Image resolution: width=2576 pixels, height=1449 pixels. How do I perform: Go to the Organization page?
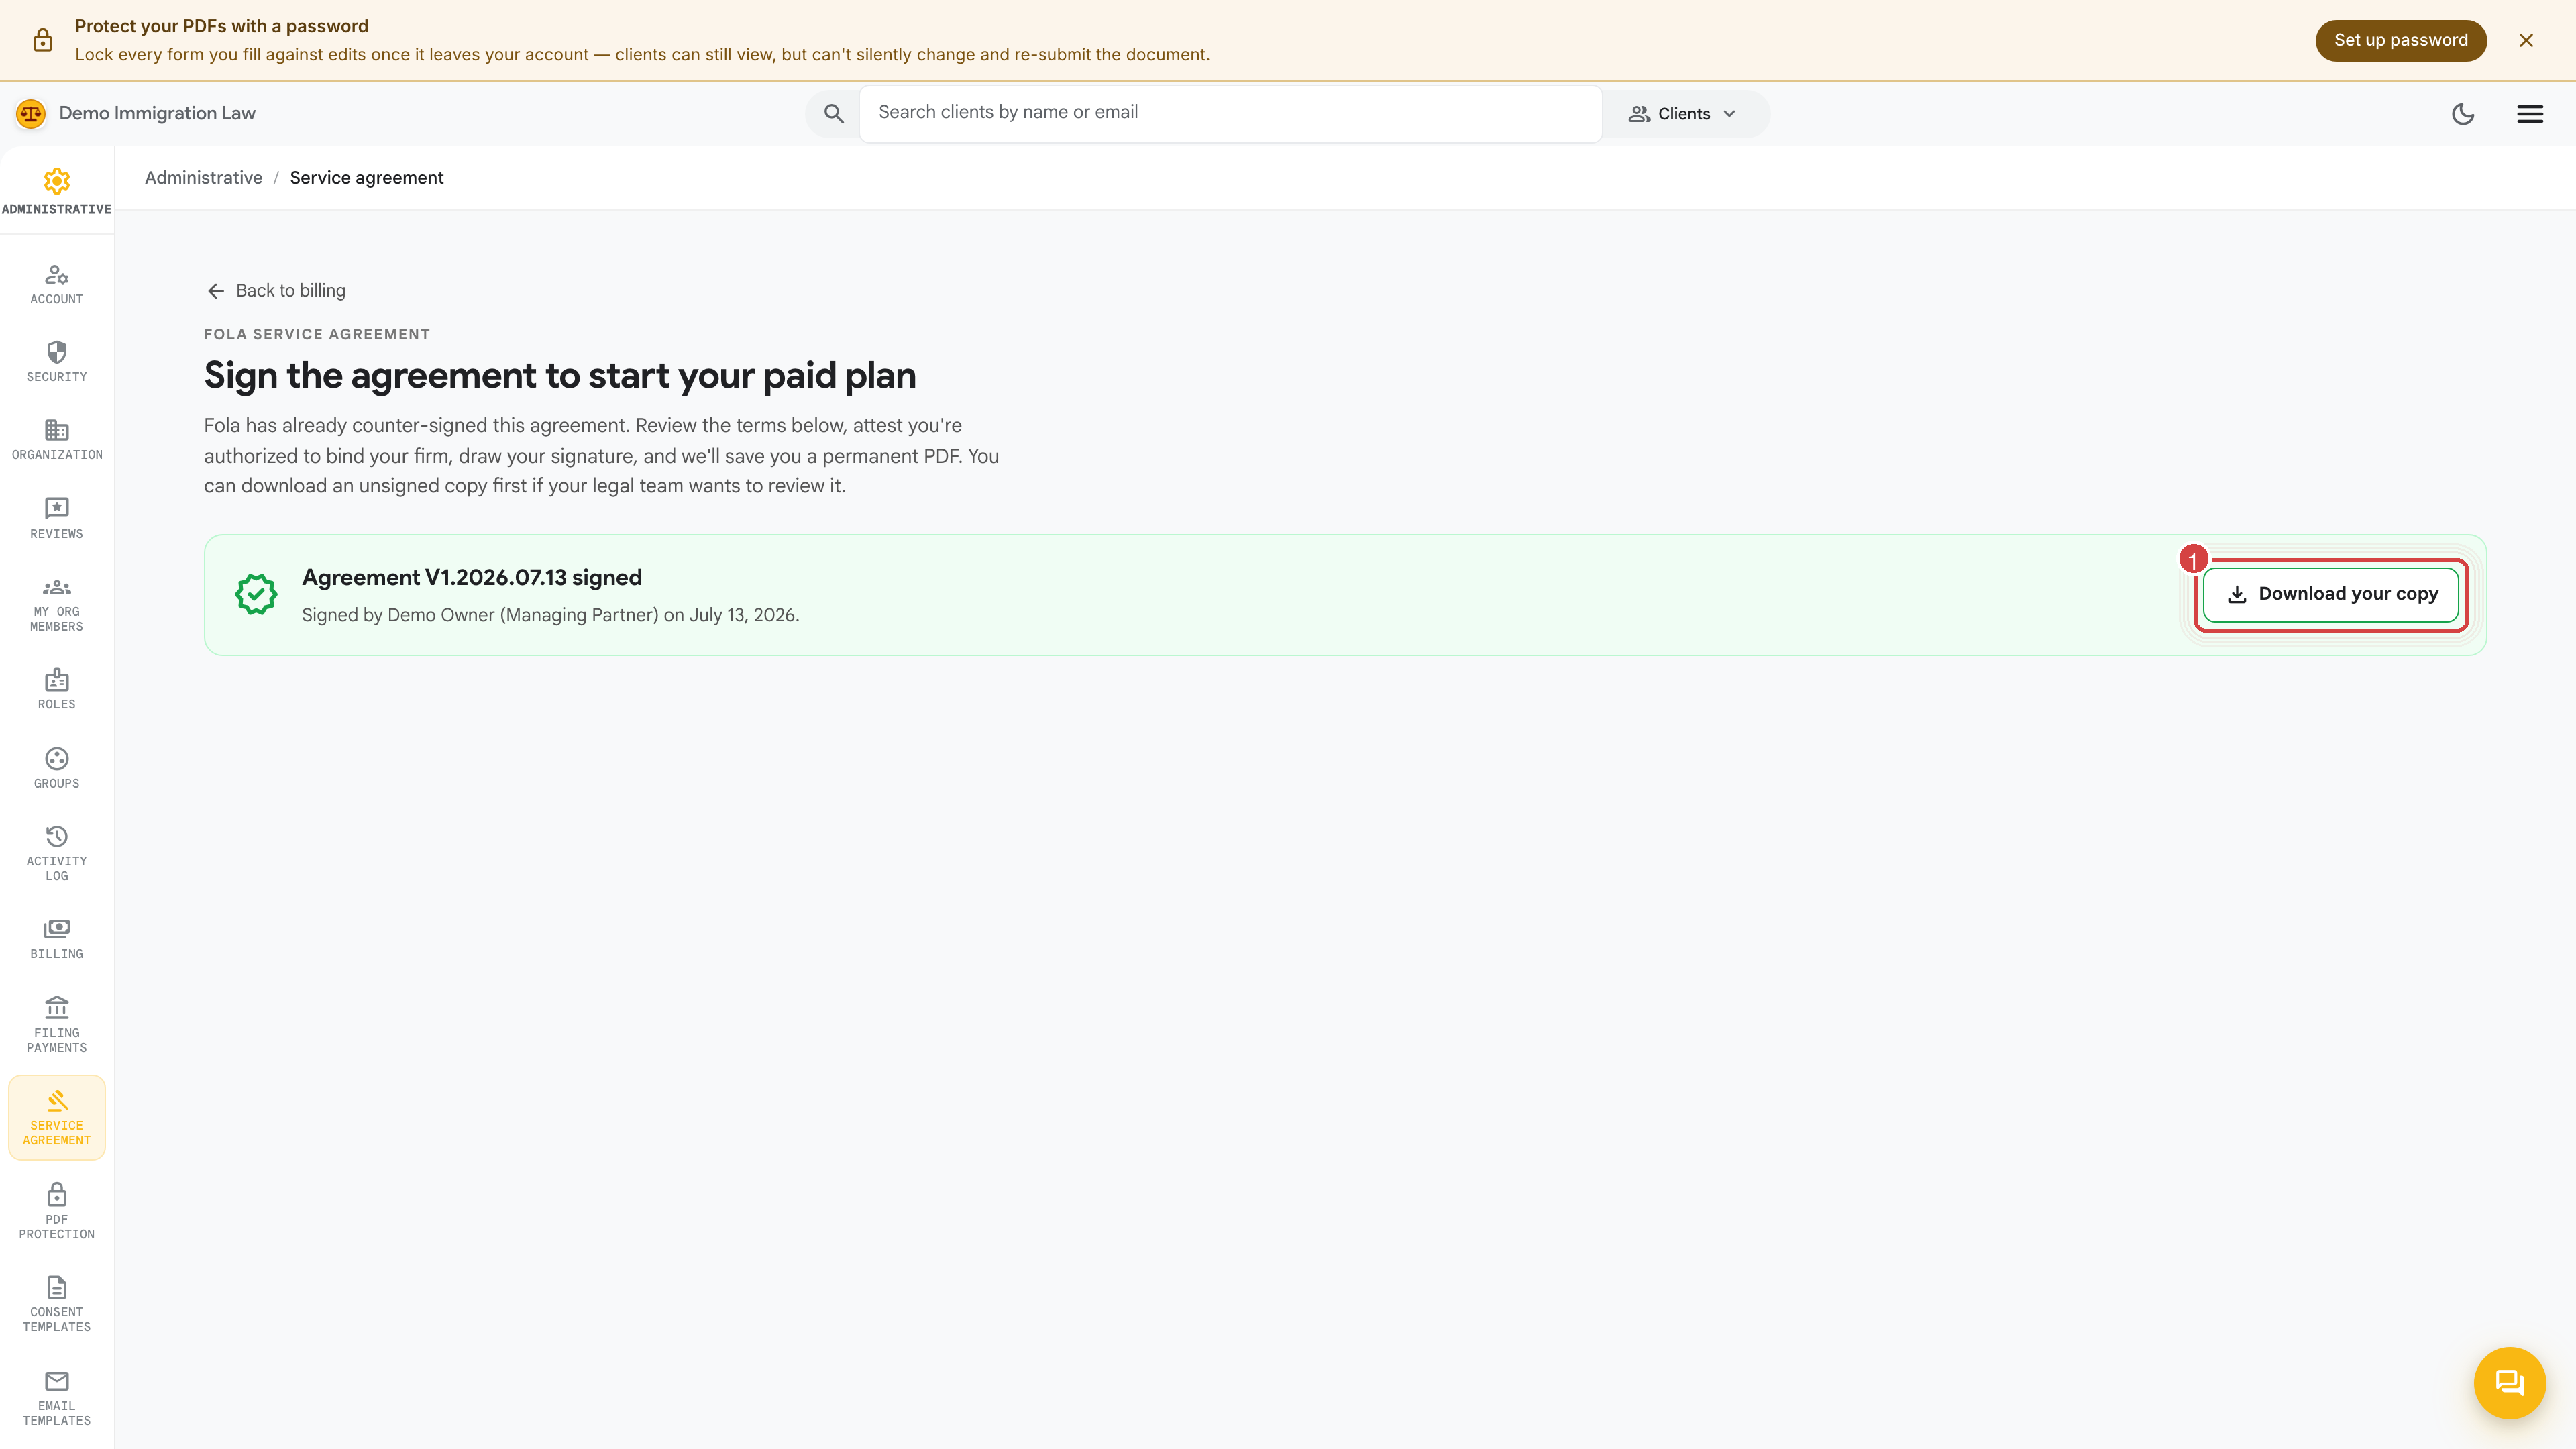coord(57,440)
